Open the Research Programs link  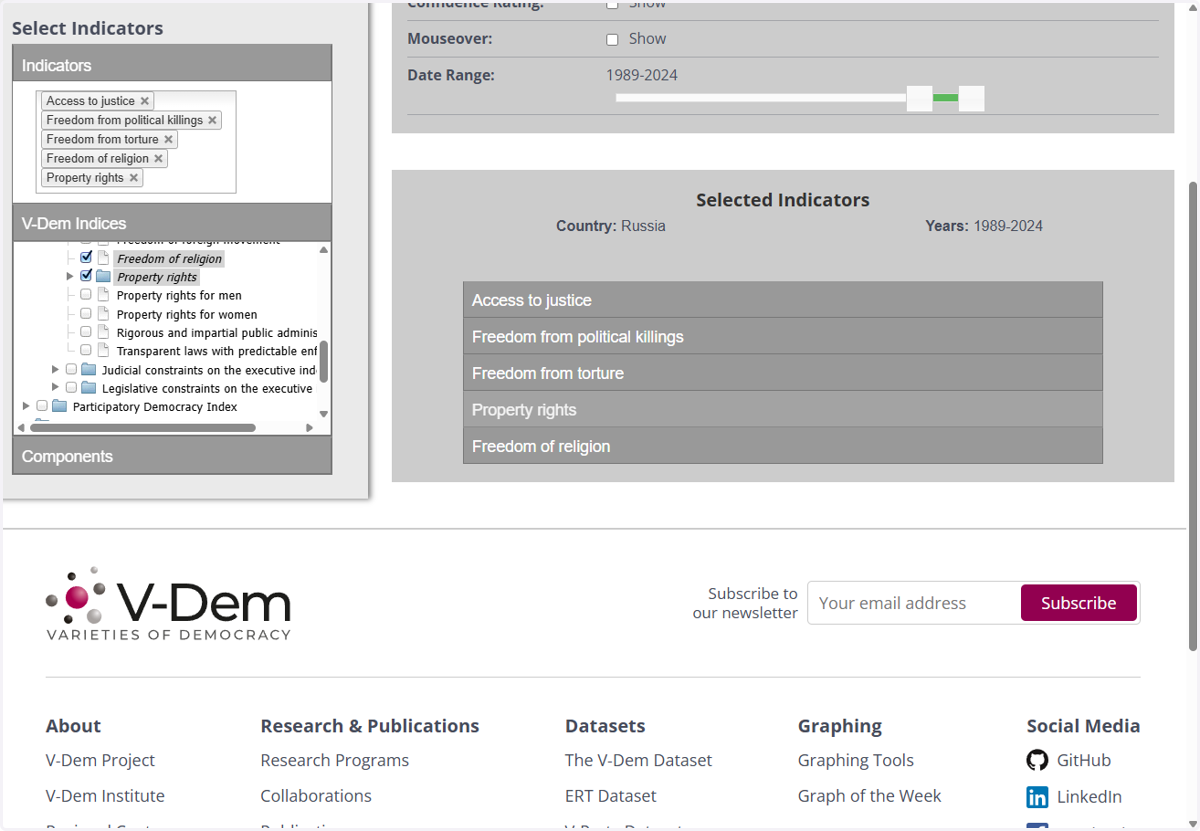pyautogui.click(x=335, y=760)
